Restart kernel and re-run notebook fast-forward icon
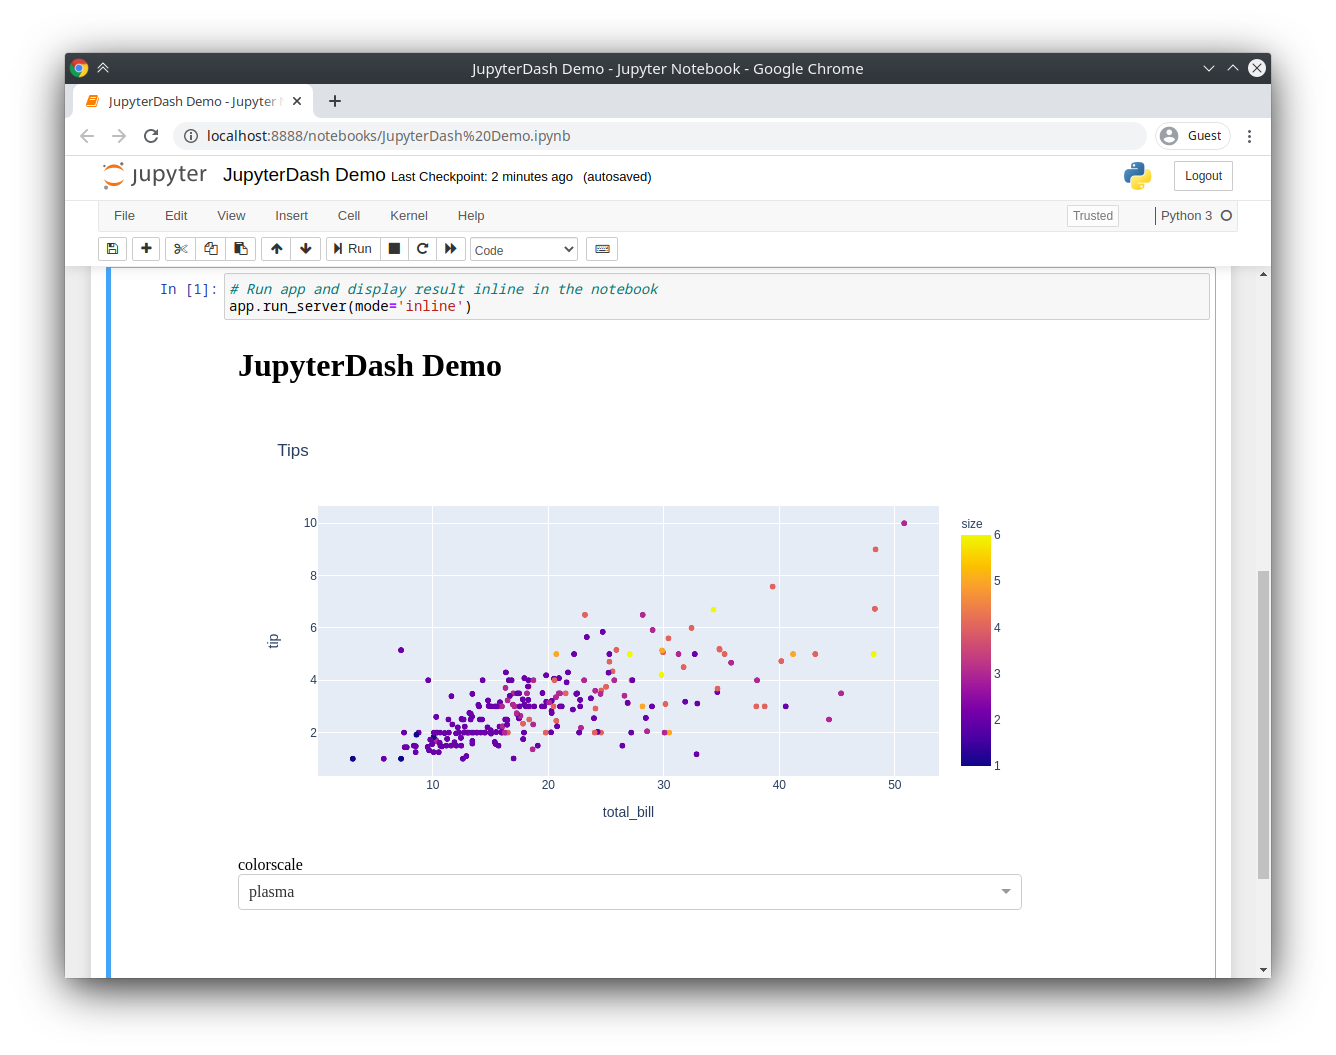Screen dimensions: 1336x1055 pyautogui.click(x=452, y=248)
